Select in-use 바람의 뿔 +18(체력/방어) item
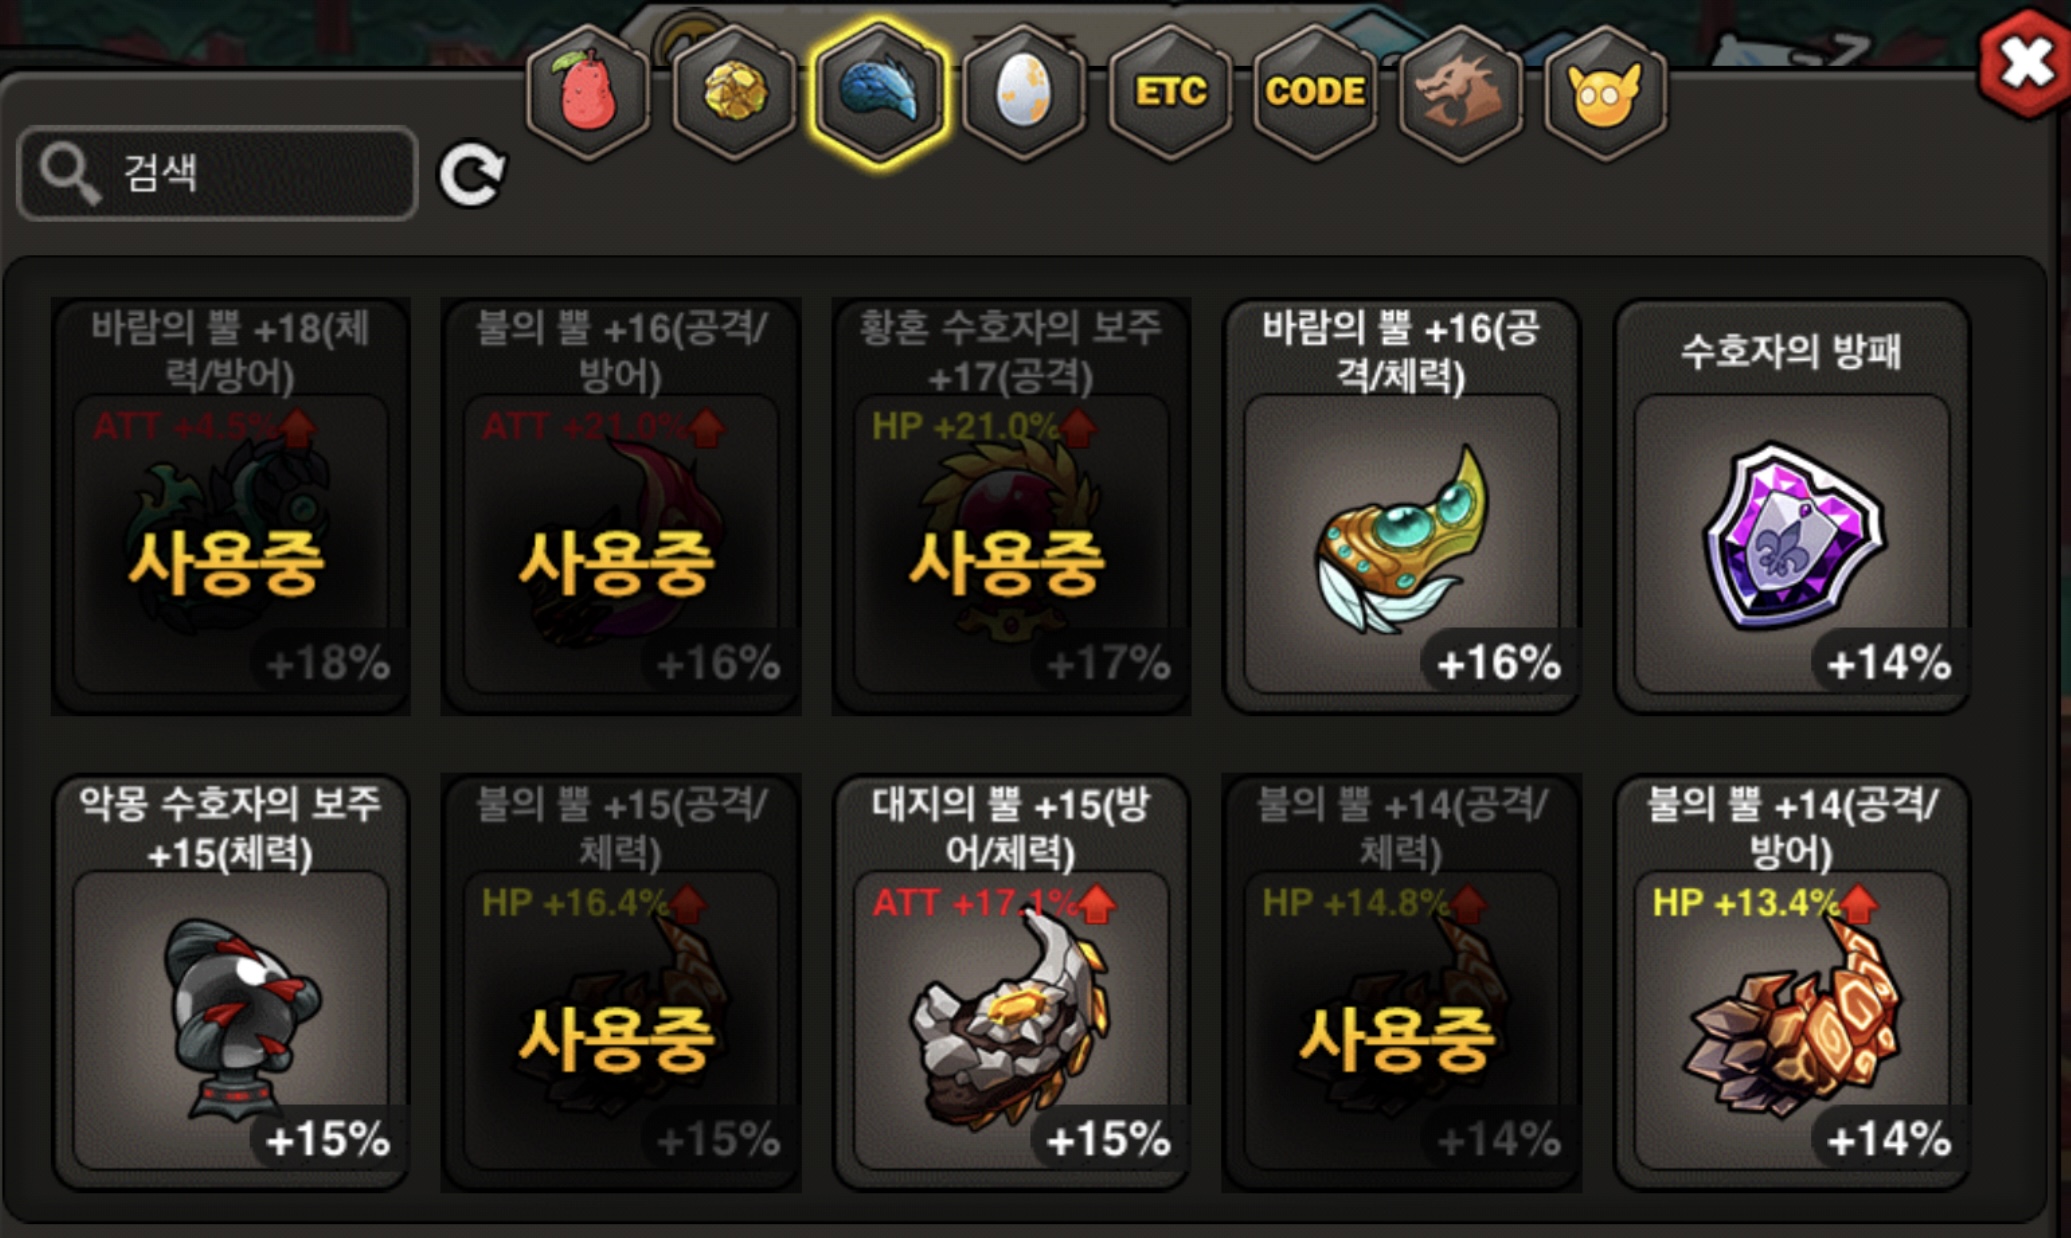 (230, 507)
